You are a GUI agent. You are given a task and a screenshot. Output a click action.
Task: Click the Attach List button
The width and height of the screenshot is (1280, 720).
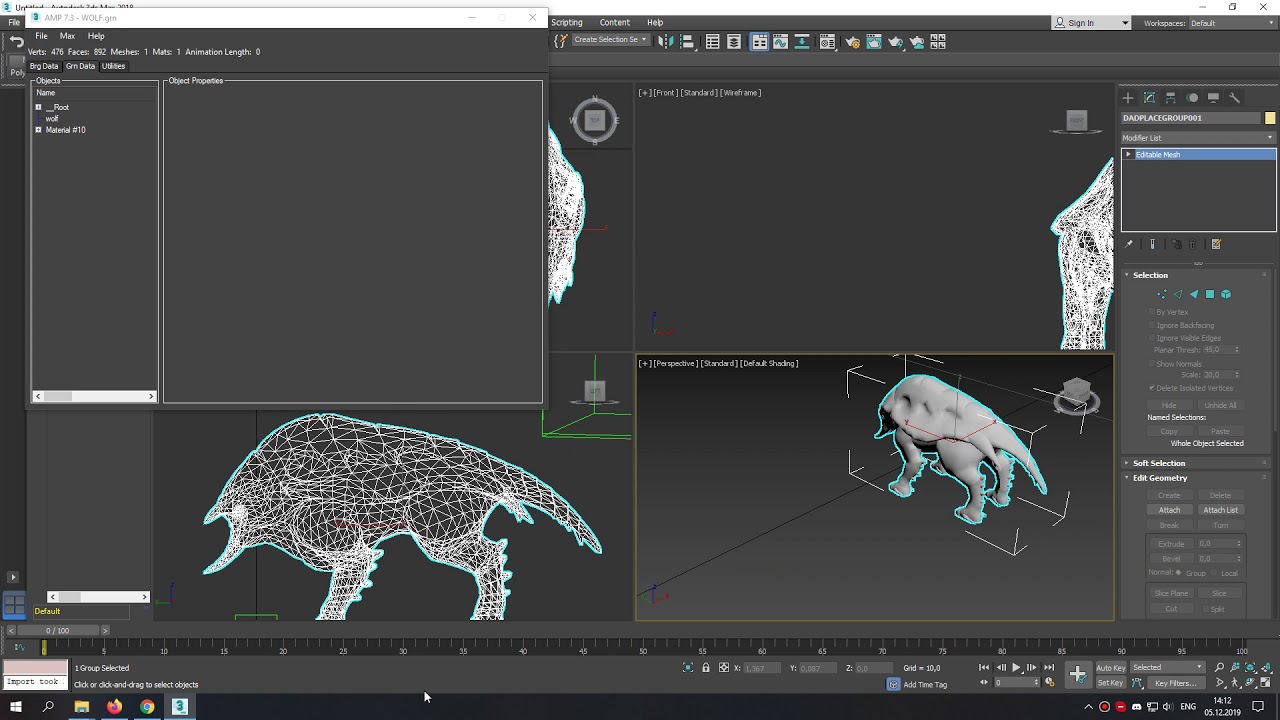tap(1220, 510)
